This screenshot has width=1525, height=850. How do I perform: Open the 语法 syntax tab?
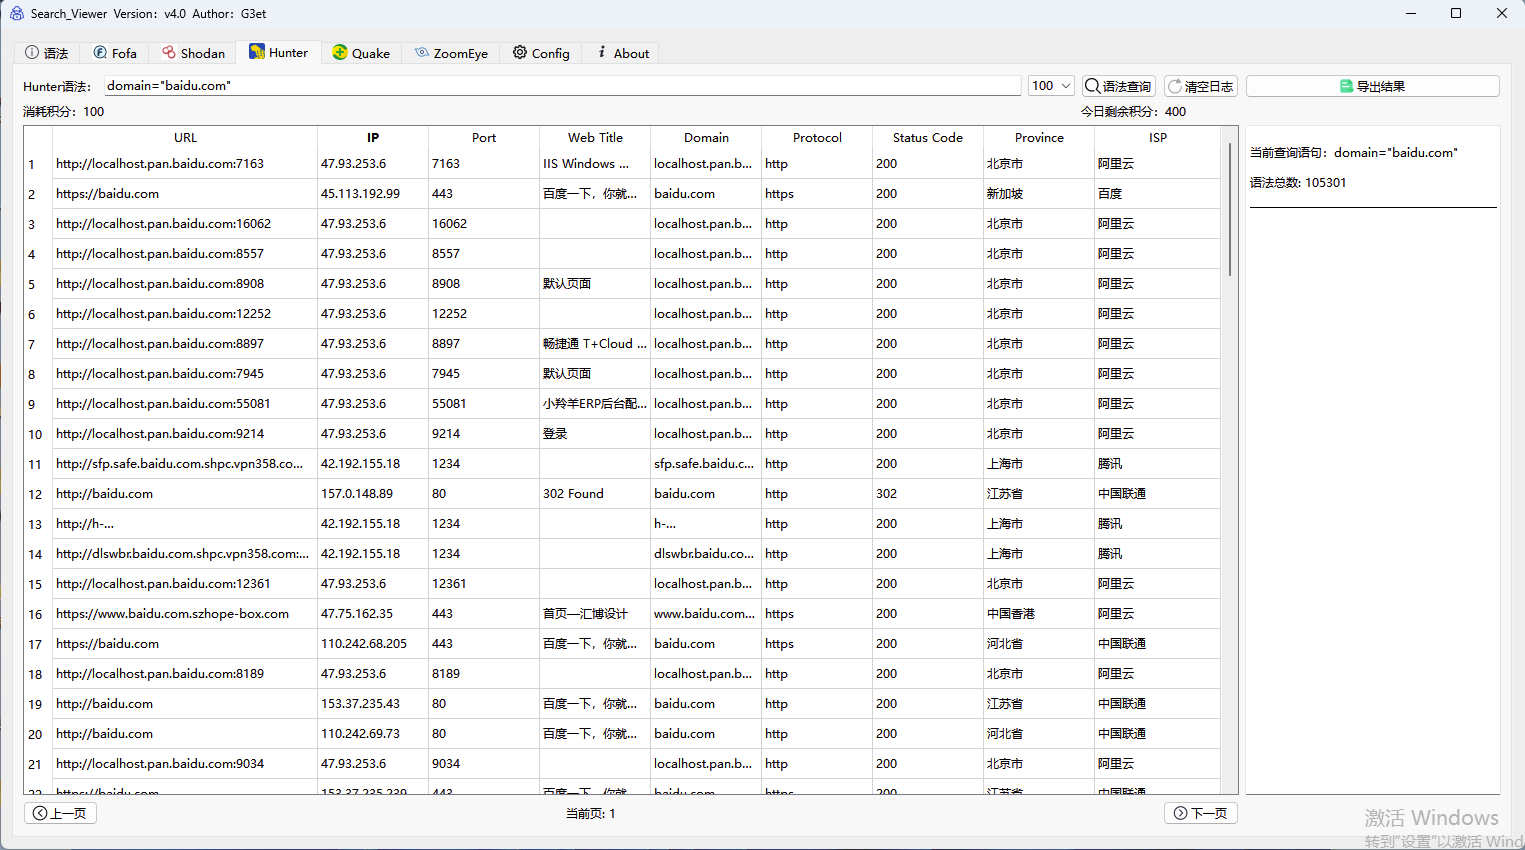tap(47, 53)
